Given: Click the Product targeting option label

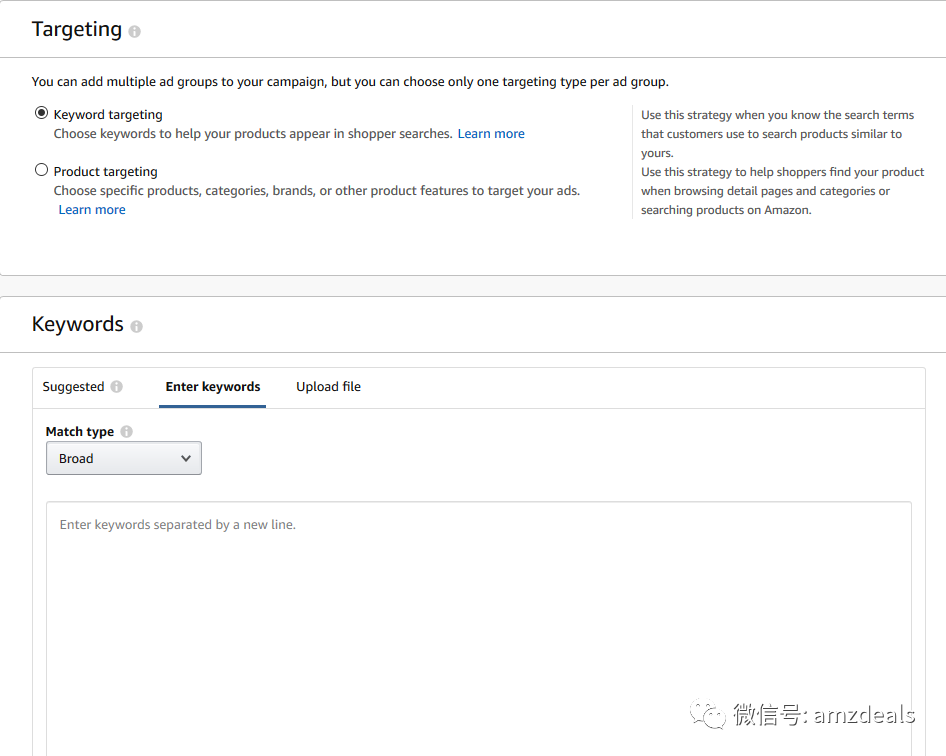Looking at the screenshot, I should pyautogui.click(x=105, y=172).
